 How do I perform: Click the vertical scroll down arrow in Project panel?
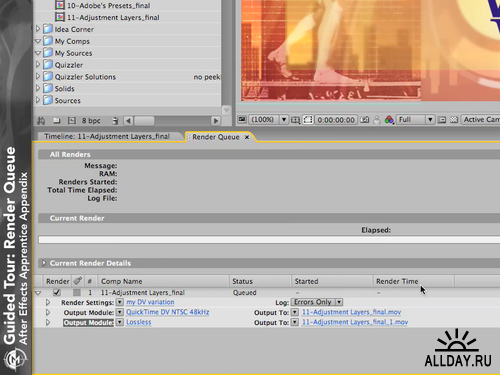click(x=226, y=110)
